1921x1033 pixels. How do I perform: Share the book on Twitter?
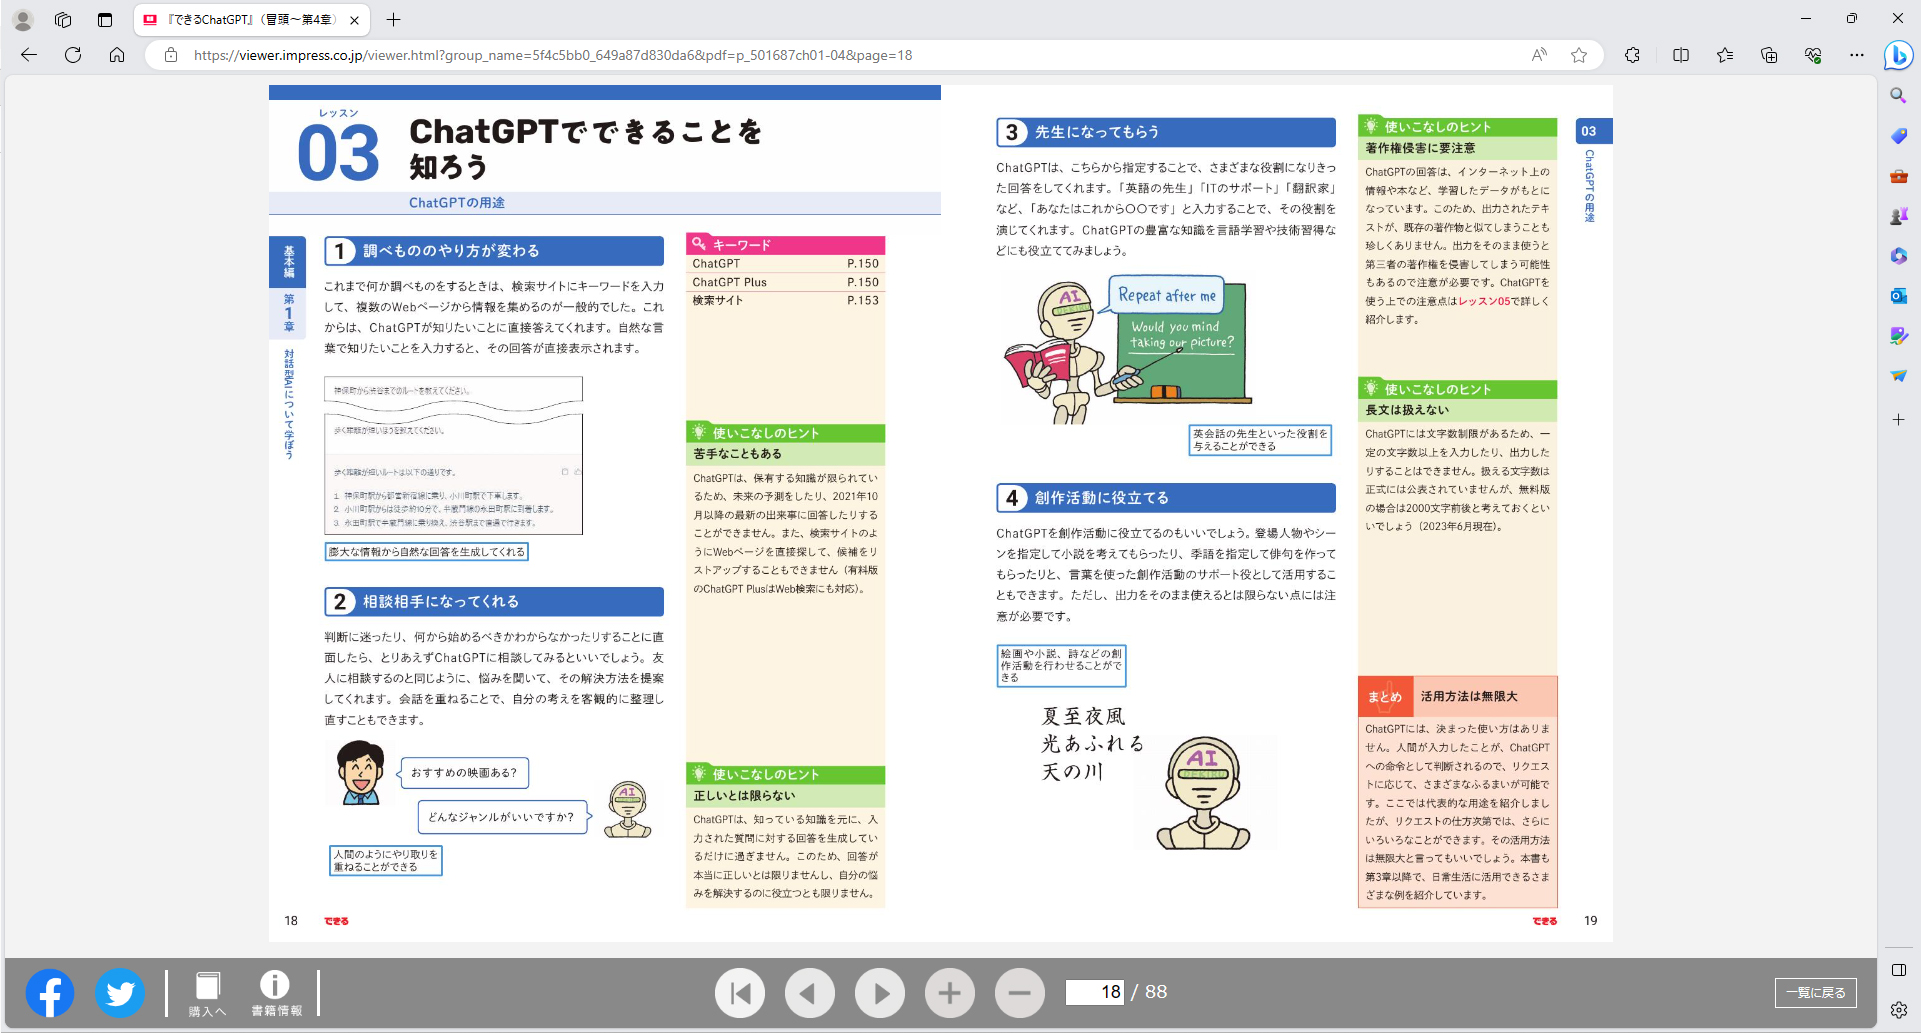tap(120, 993)
